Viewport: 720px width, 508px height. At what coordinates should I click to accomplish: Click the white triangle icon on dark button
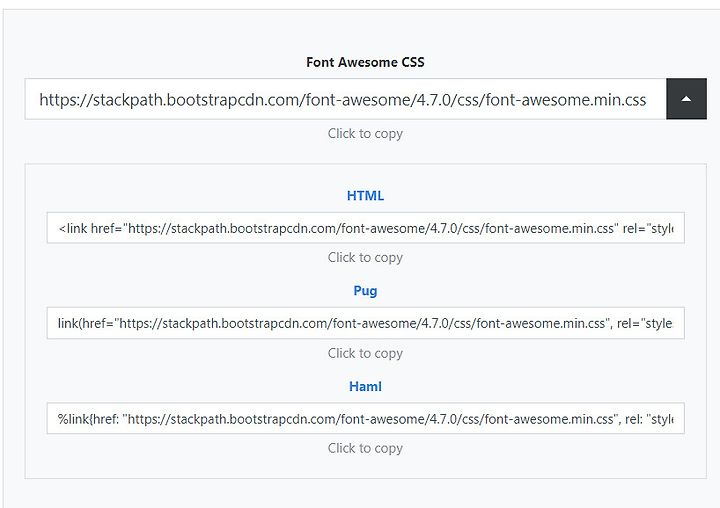[x=686, y=99]
